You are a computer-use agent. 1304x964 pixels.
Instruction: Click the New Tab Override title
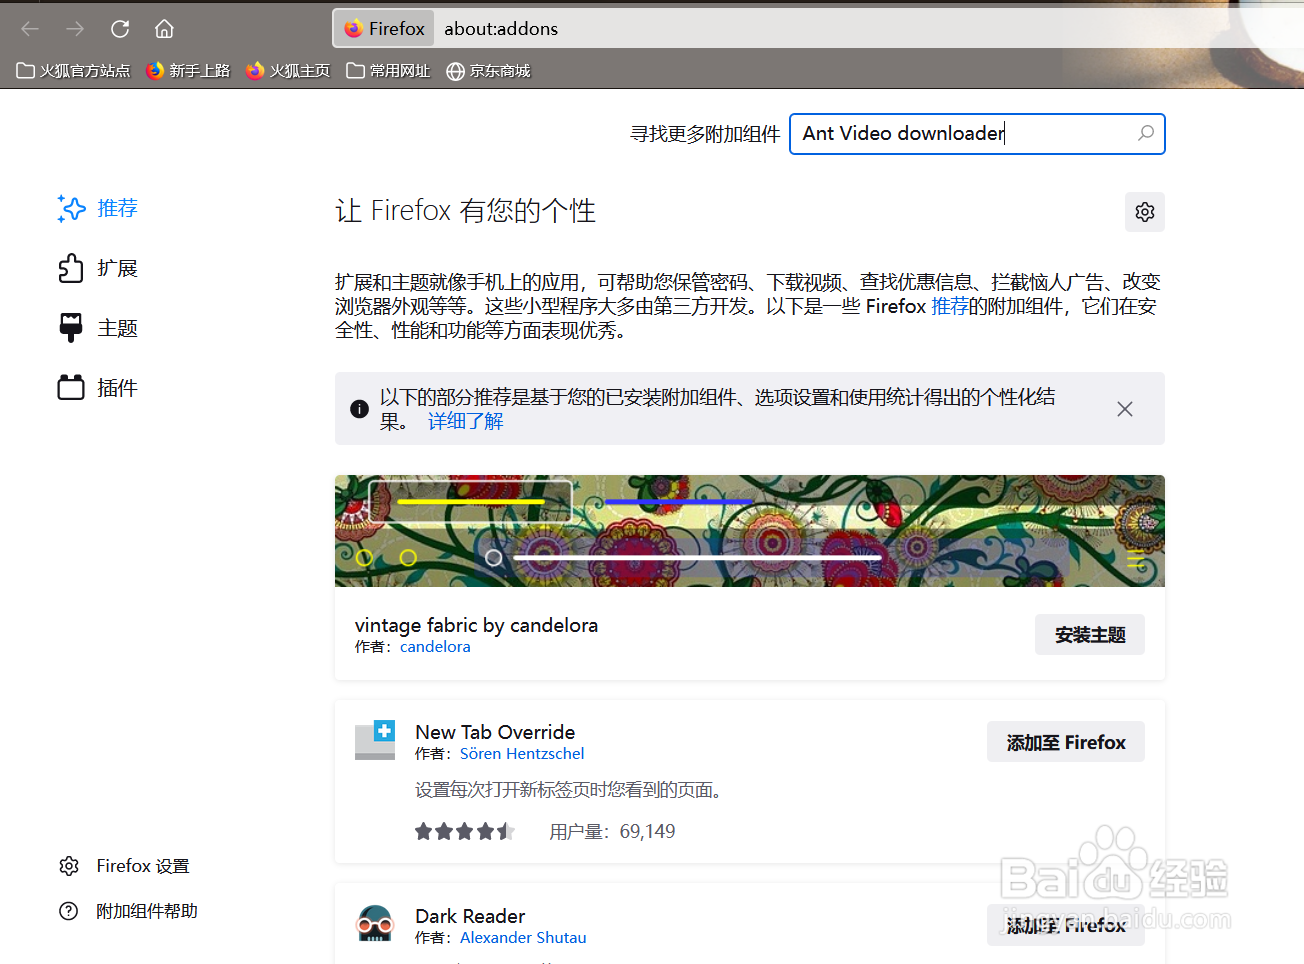pos(495,732)
